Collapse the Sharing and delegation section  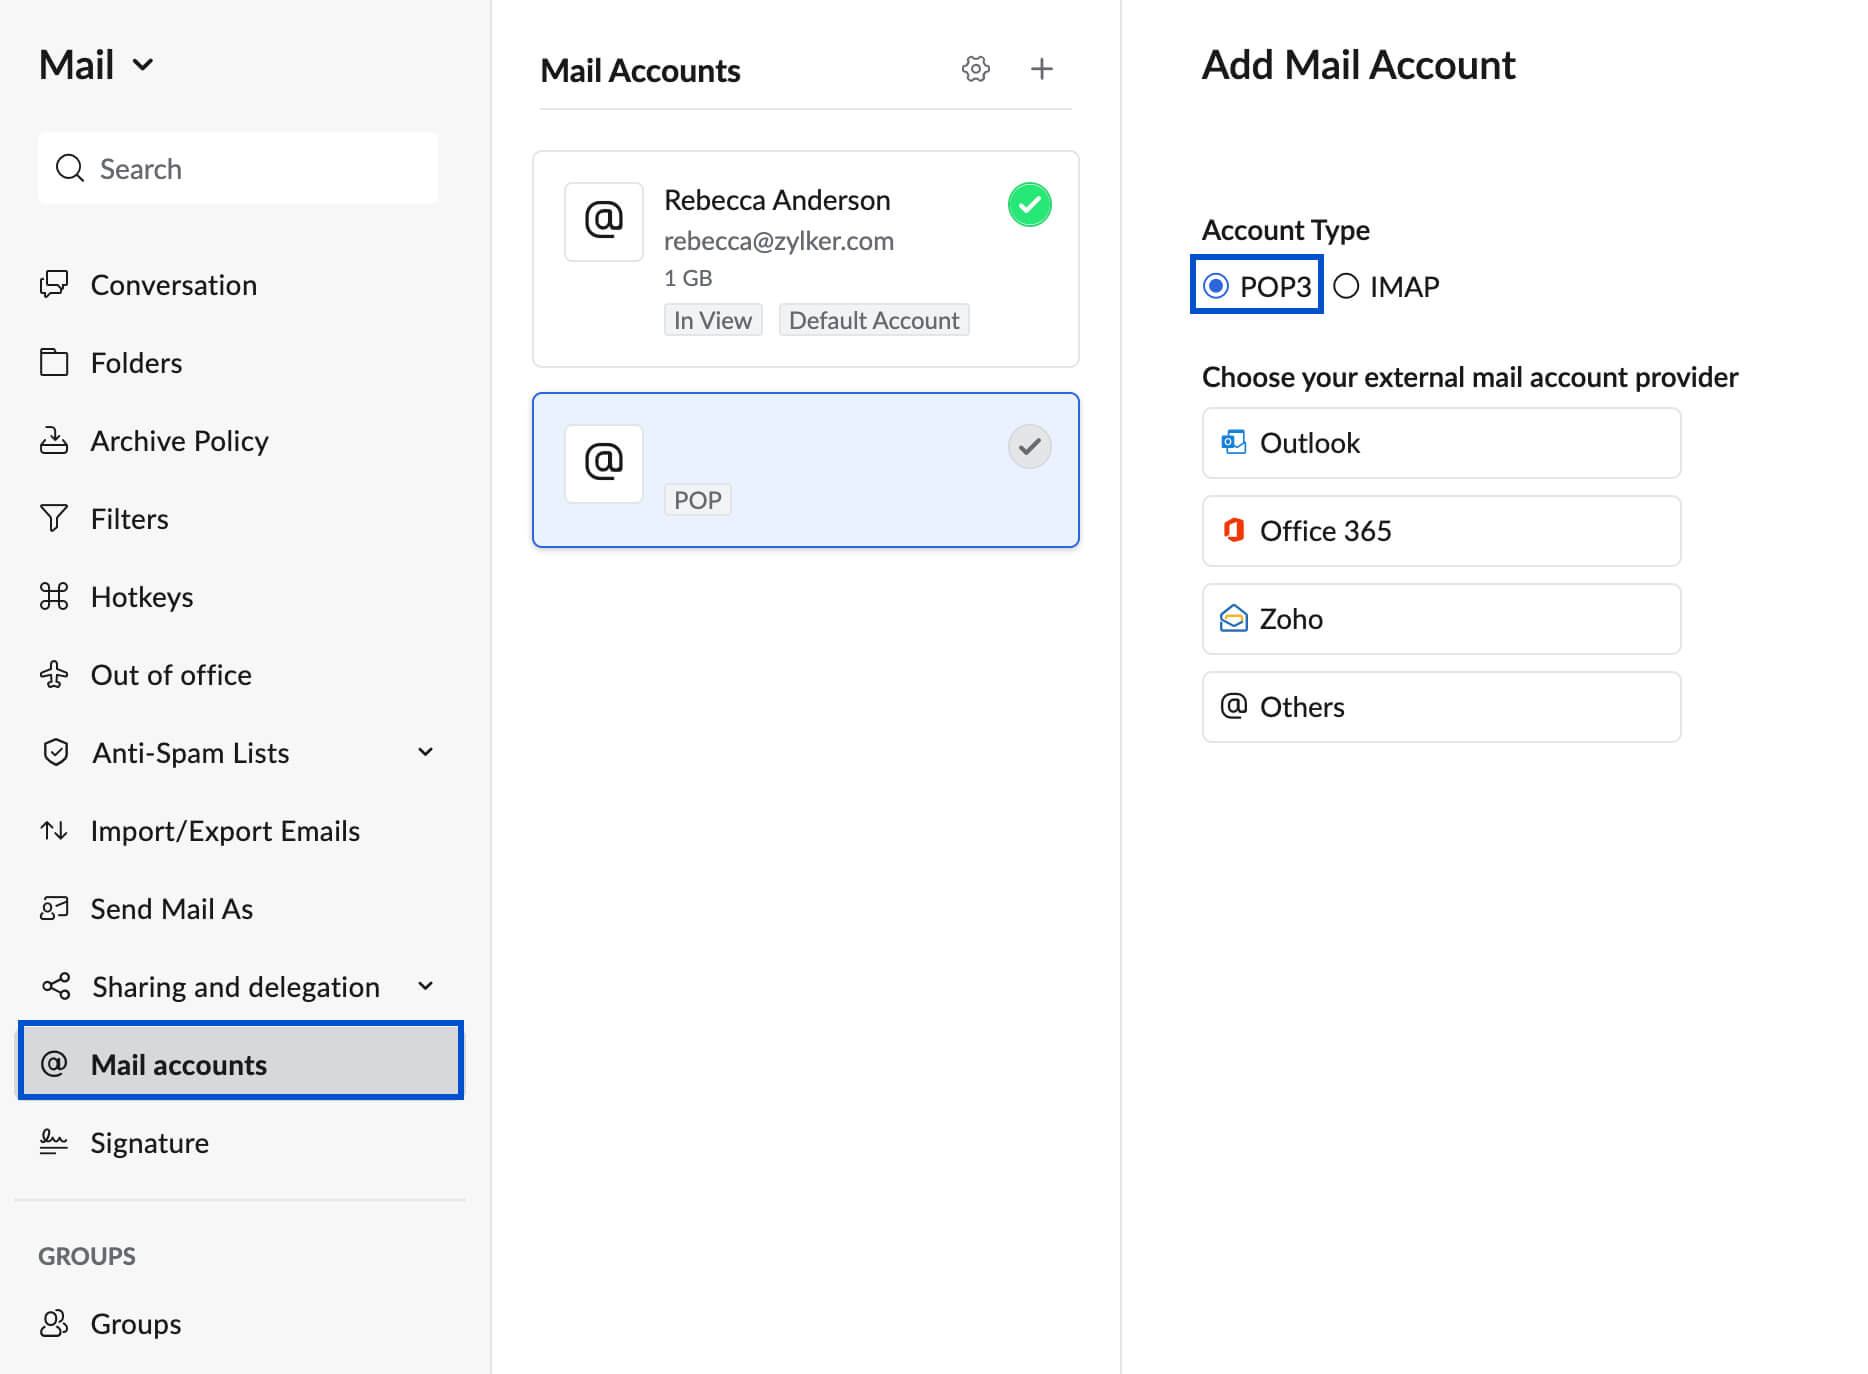click(x=425, y=985)
